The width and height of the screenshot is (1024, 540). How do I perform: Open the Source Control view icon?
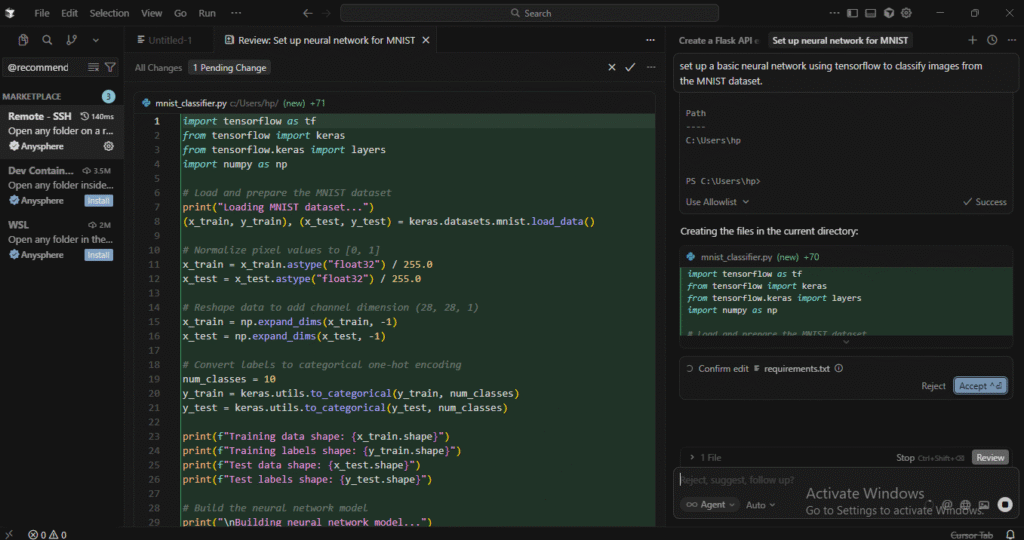click(x=71, y=40)
